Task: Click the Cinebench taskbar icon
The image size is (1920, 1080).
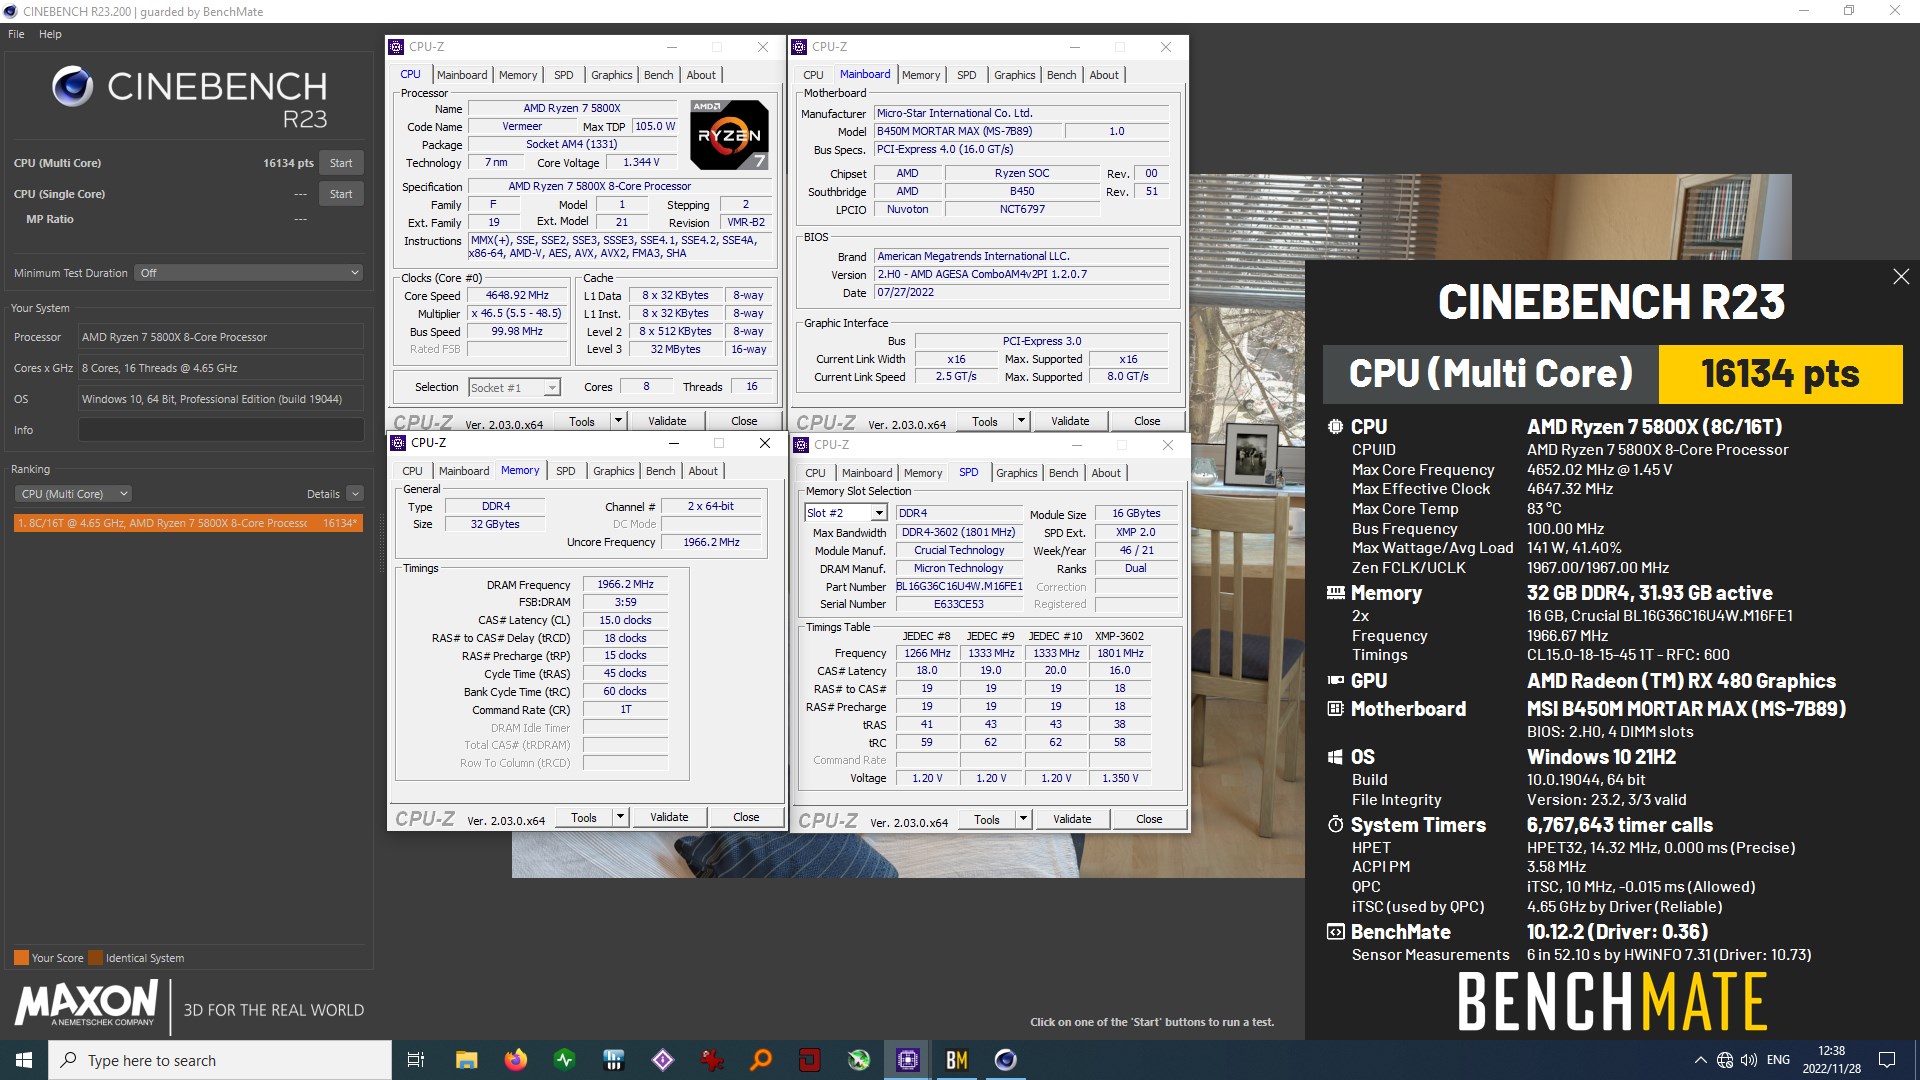Action: click(x=1006, y=1060)
